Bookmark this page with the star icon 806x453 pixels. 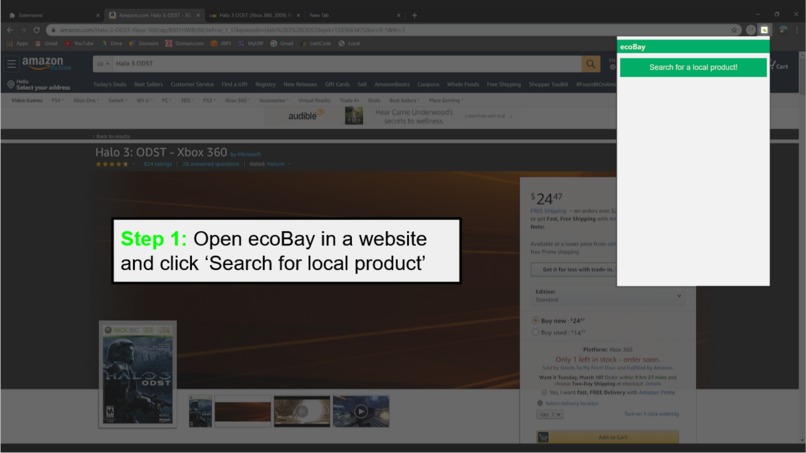click(735, 30)
